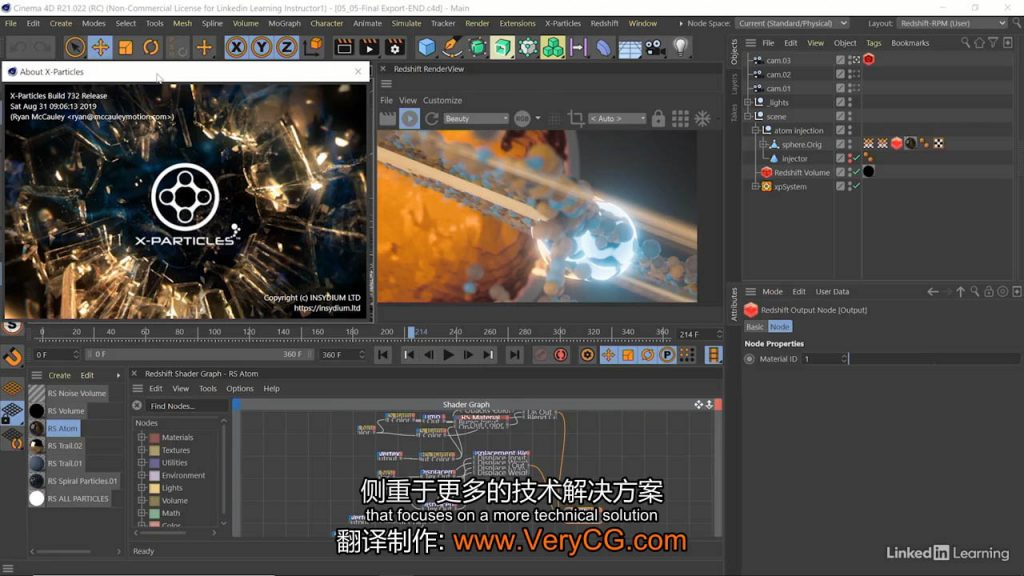Click the coordinate system cube icon
Screen dimensions: 1024x576
313,47
